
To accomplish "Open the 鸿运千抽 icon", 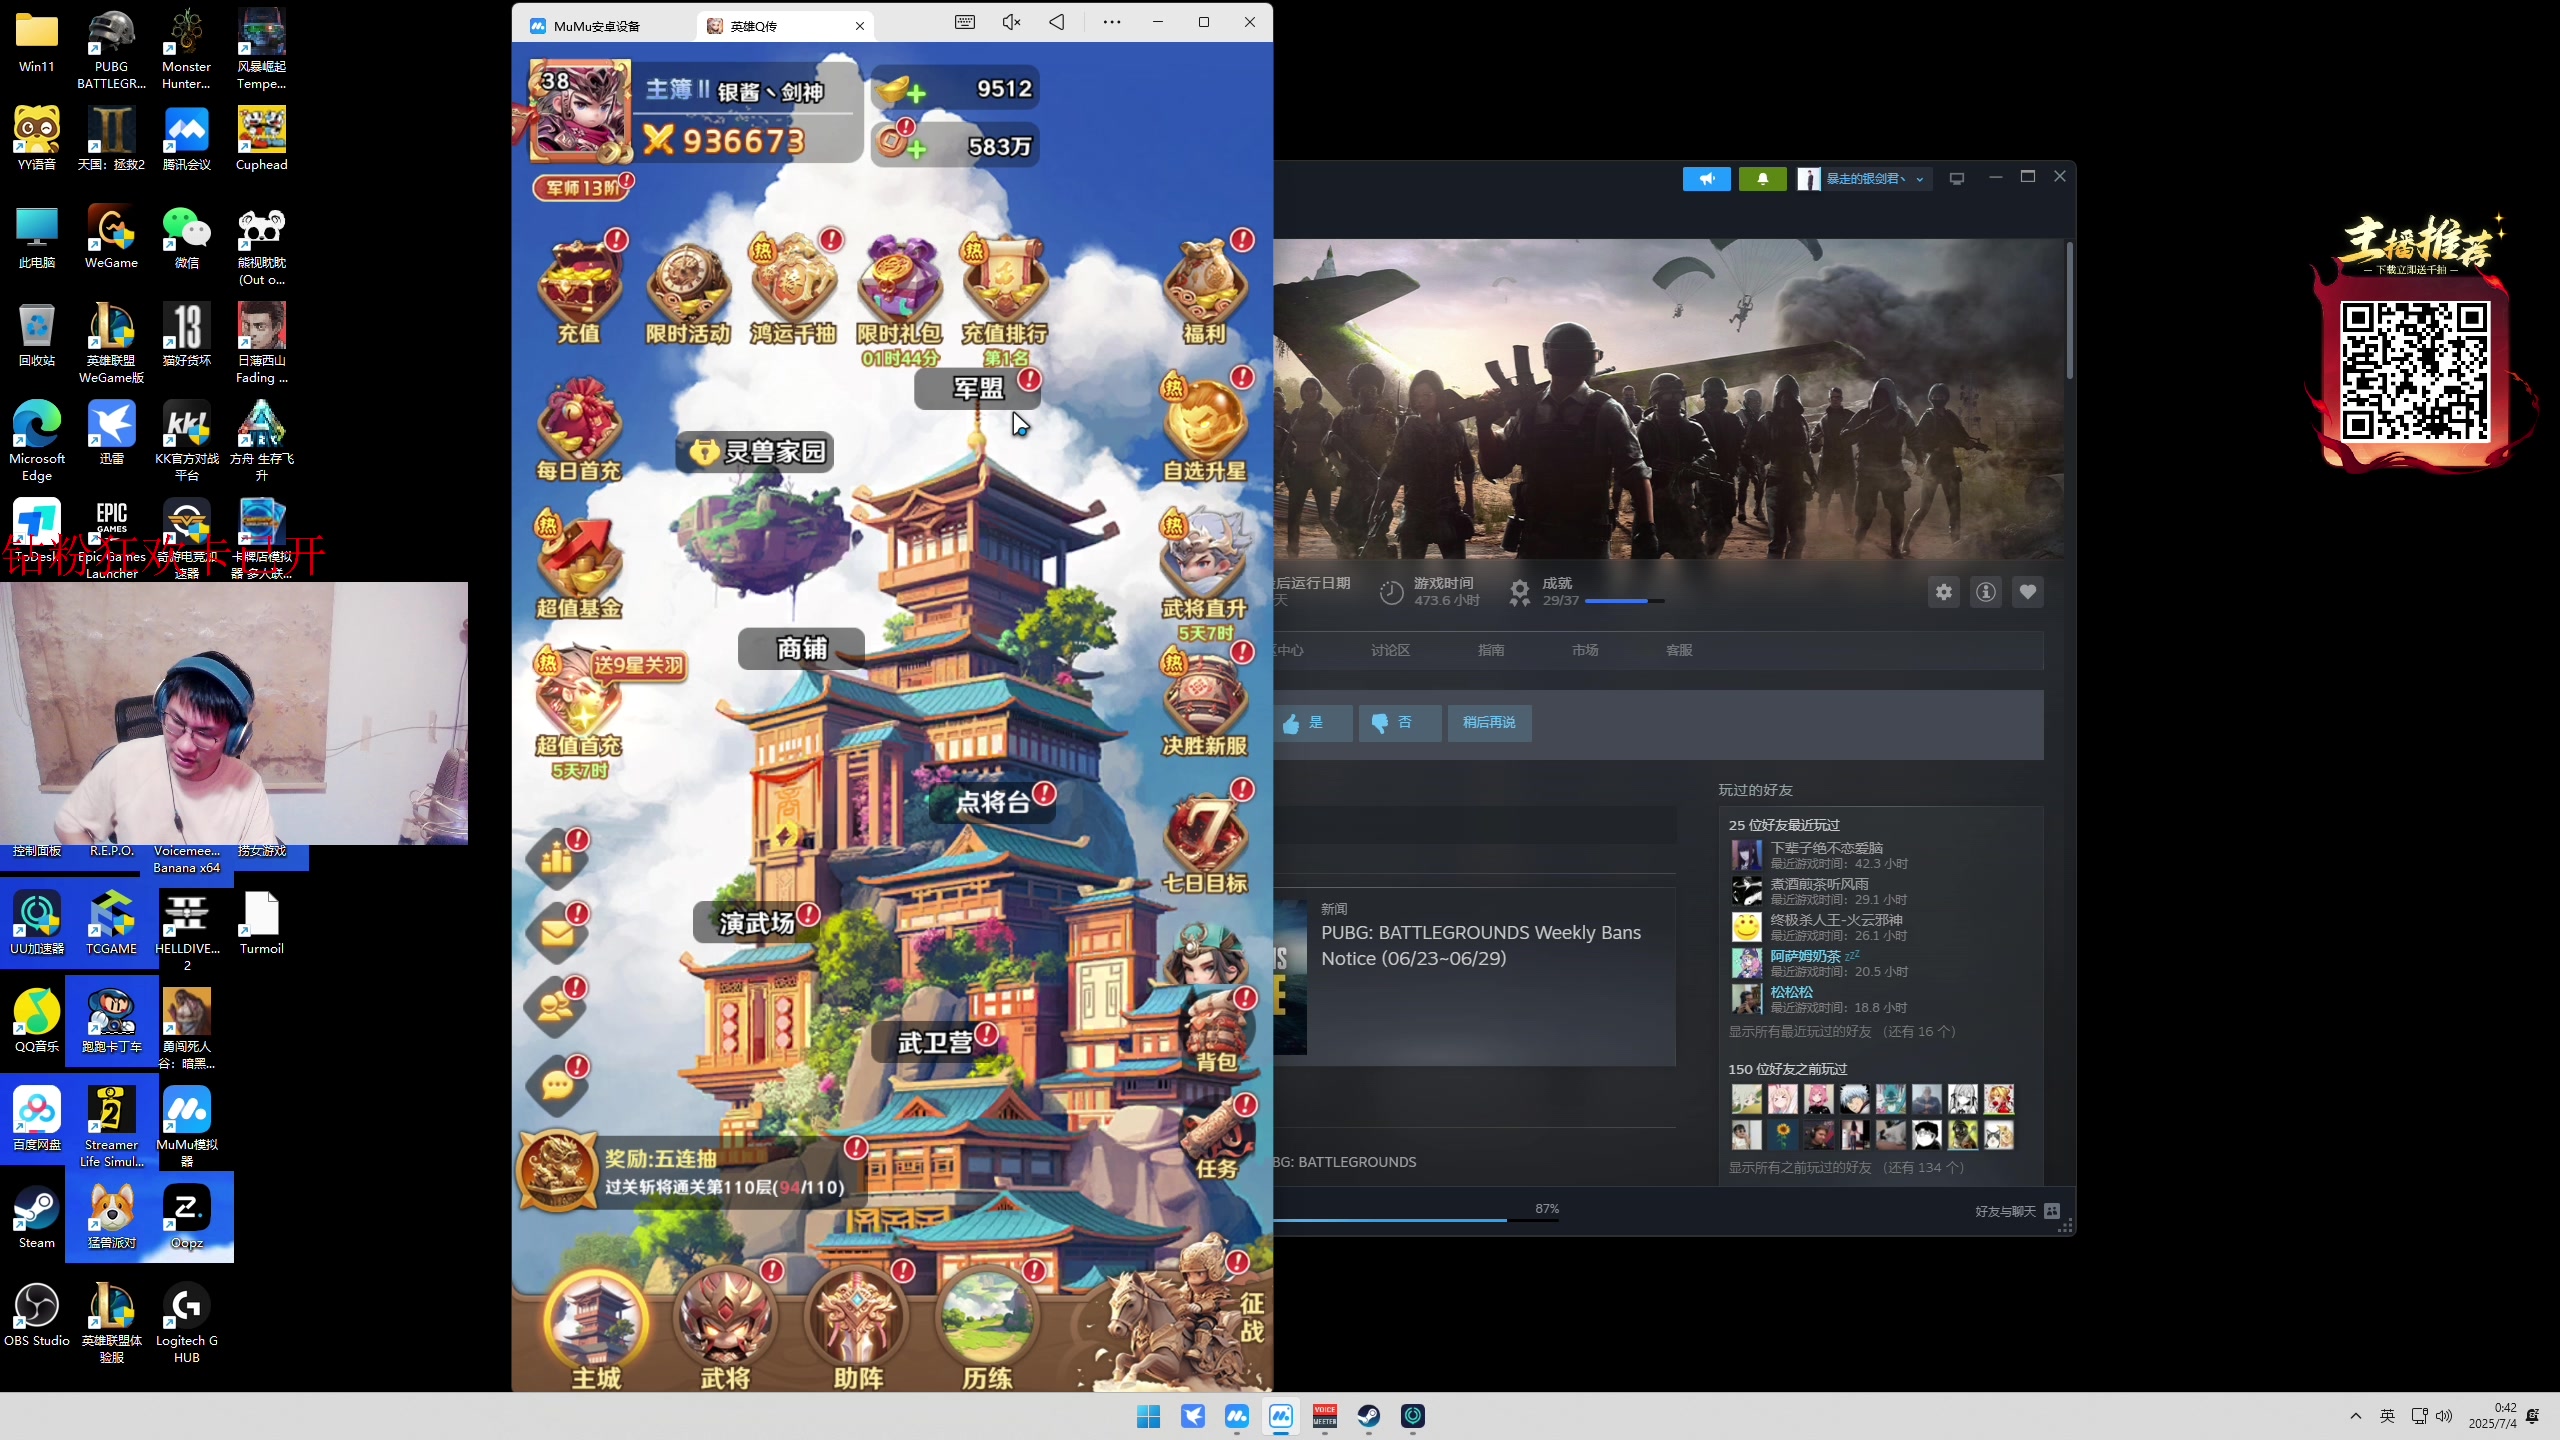I will [x=794, y=290].
